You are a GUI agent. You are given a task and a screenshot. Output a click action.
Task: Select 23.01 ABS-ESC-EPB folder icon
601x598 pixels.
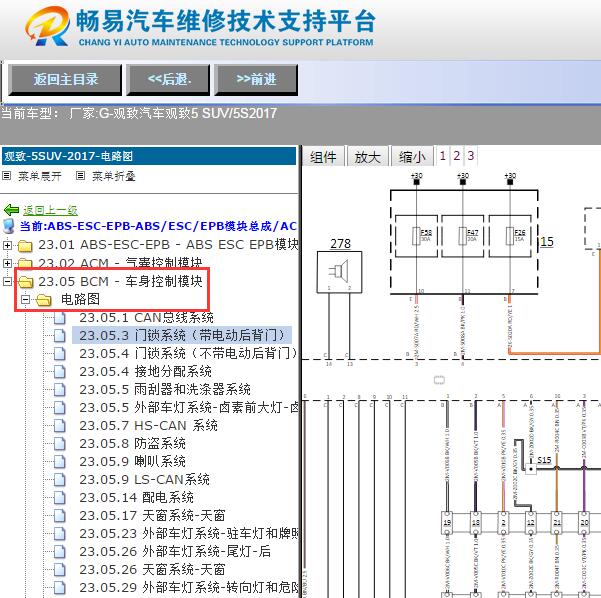[x=25, y=245]
